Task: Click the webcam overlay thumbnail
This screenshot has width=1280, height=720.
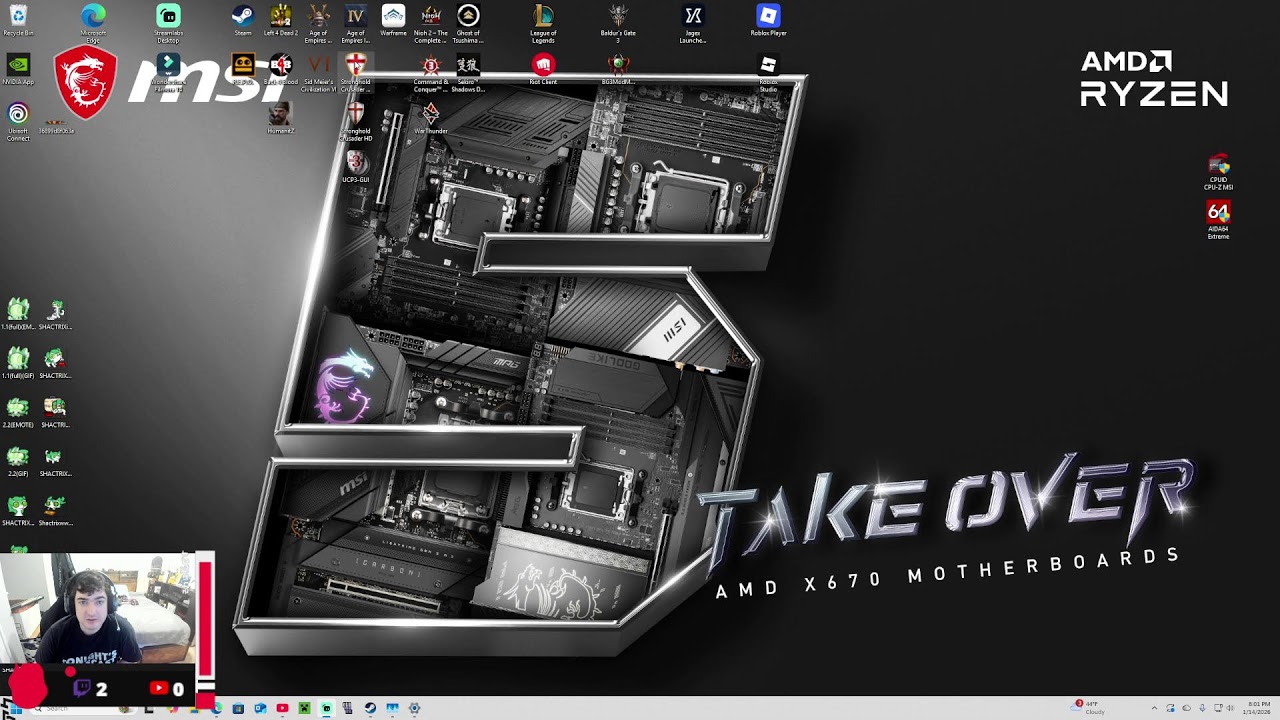Action: [x=97, y=607]
